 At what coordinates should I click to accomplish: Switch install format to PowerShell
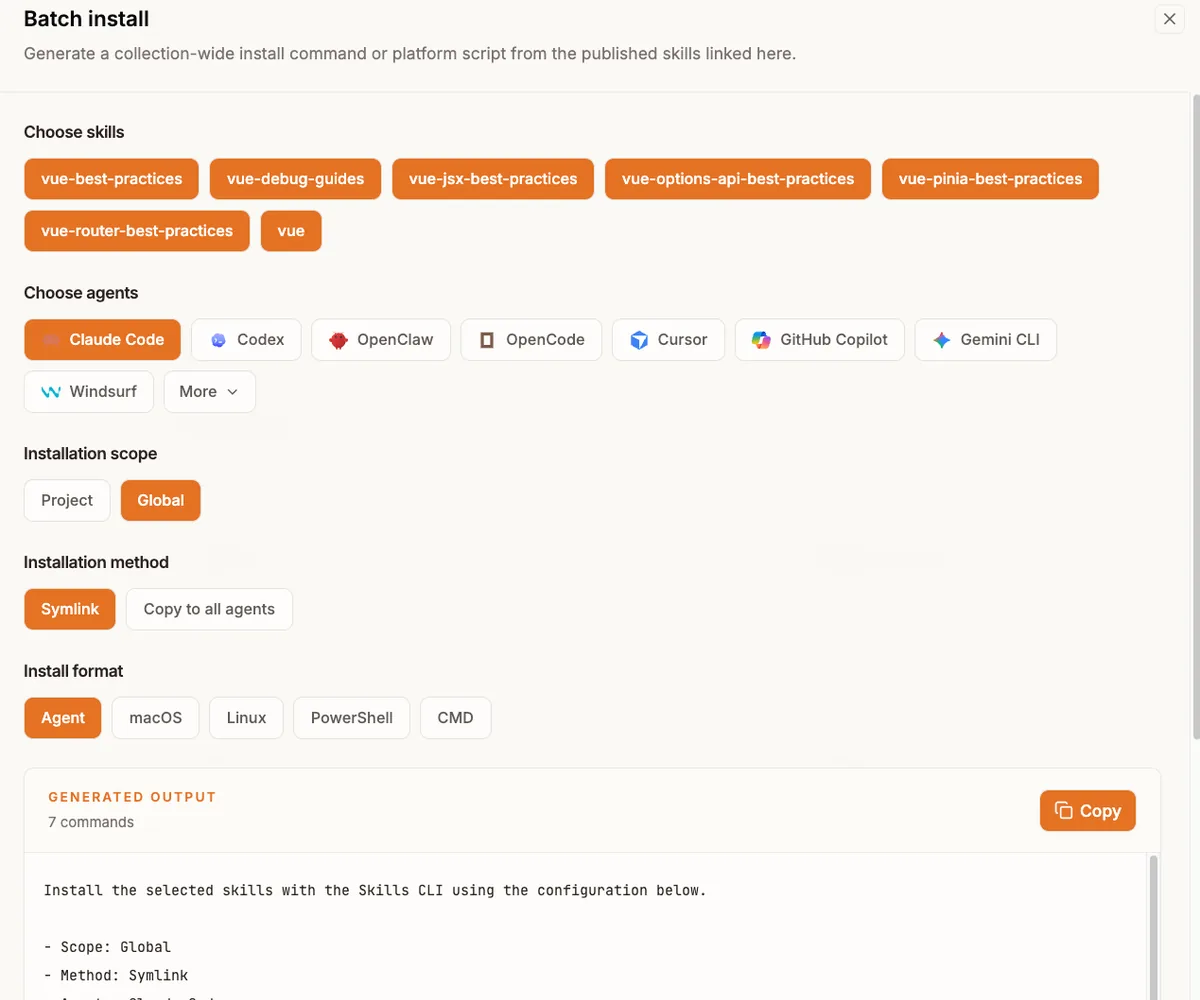click(x=351, y=718)
